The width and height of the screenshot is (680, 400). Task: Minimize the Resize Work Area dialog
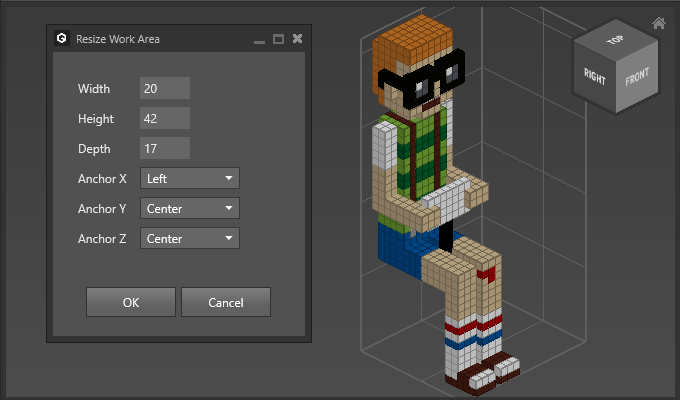[260, 39]
